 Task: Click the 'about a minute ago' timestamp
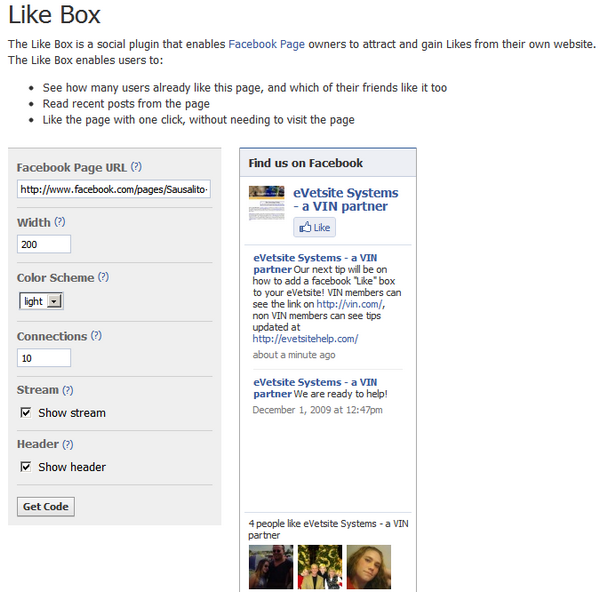[294, 355]
